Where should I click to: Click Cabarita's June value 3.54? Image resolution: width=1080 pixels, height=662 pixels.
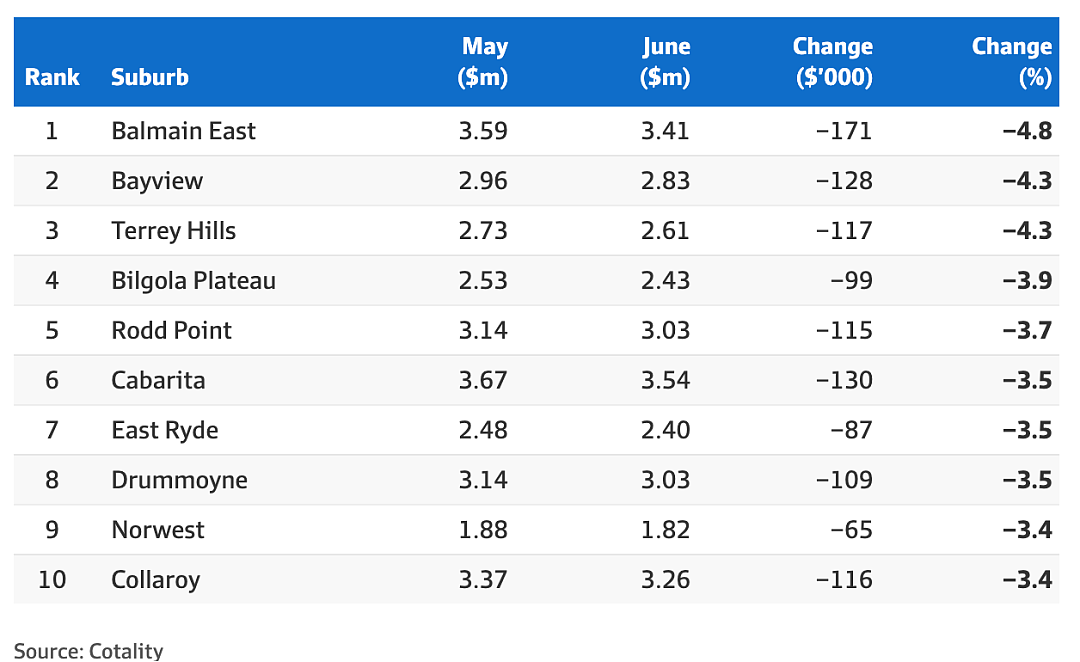[665, 380]
